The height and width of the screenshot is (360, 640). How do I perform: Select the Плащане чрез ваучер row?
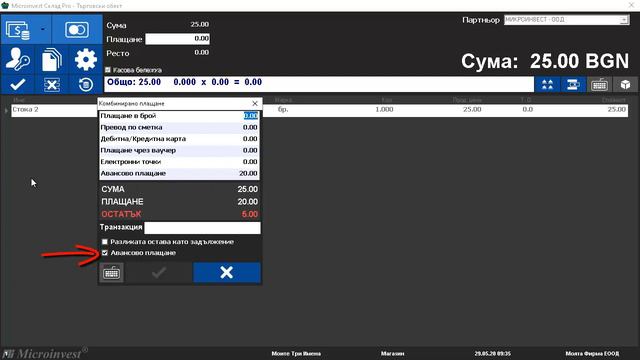pyautogui.click(x=179, y=150)
